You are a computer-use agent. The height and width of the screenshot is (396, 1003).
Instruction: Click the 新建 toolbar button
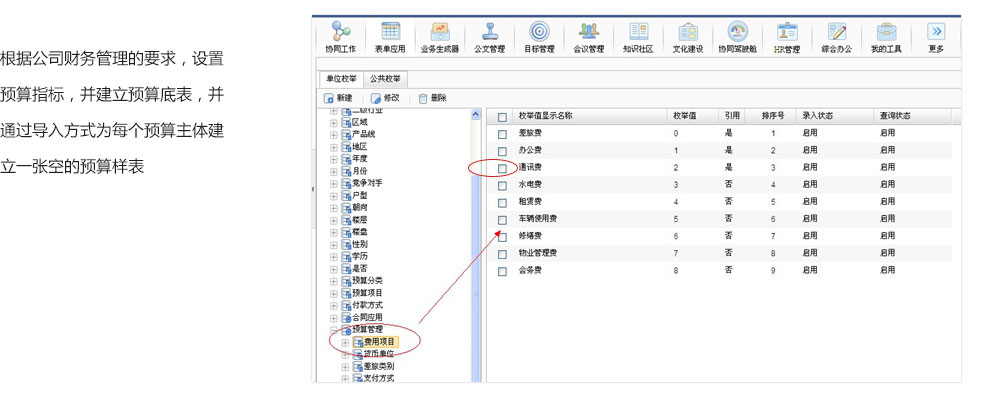338,98
